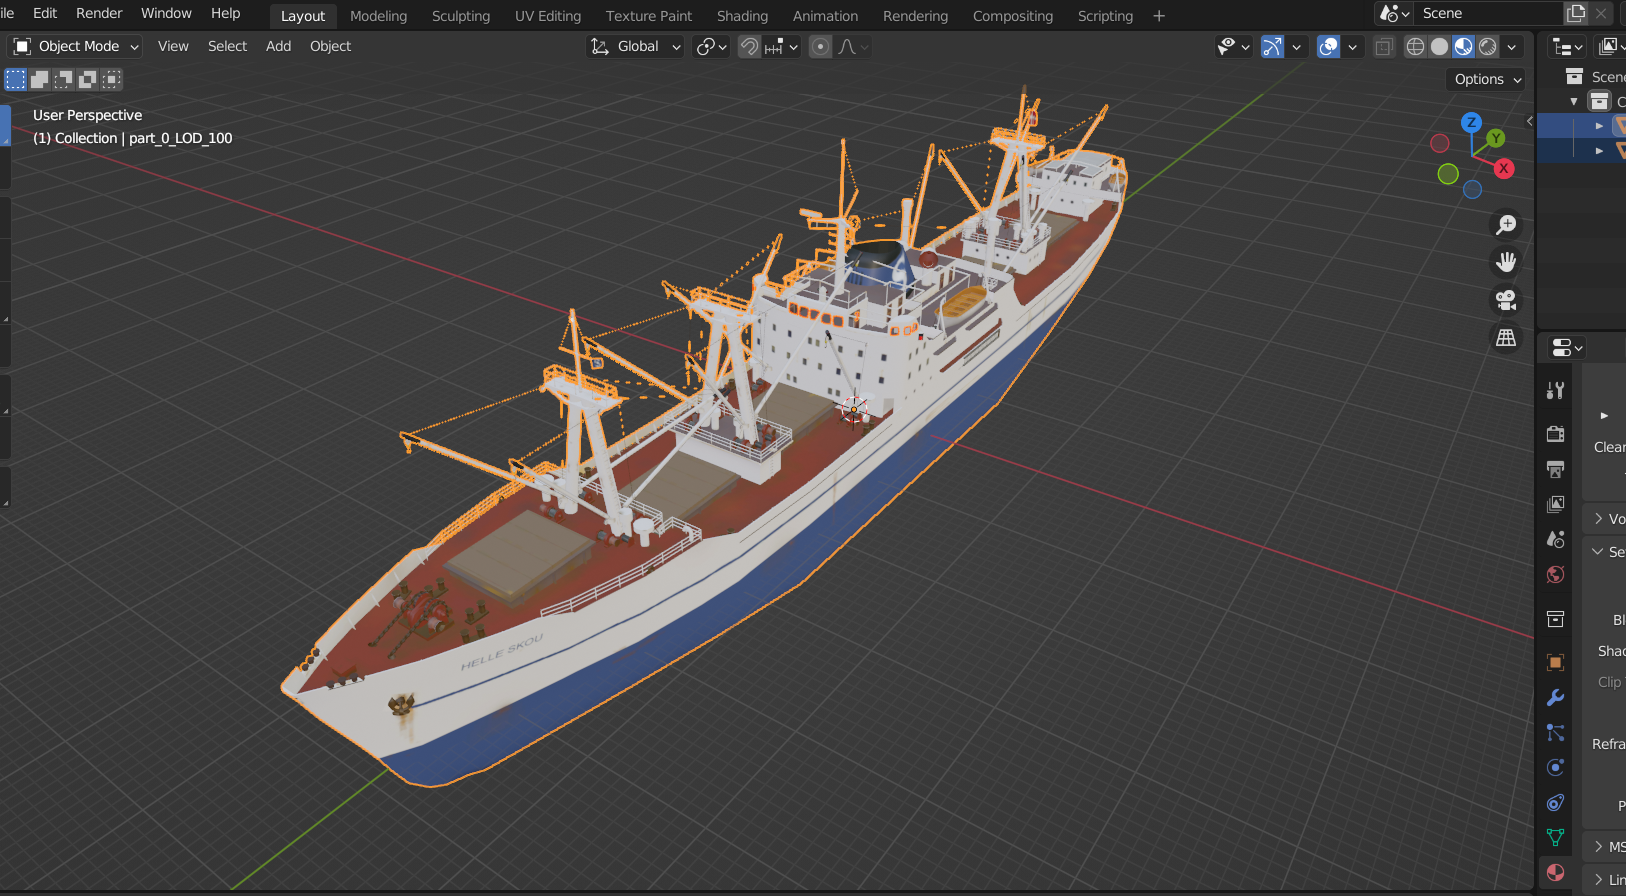Open the Options dropdown in viewport
Viewport: 1626px width, 896px height.
tap(1486, 79)
